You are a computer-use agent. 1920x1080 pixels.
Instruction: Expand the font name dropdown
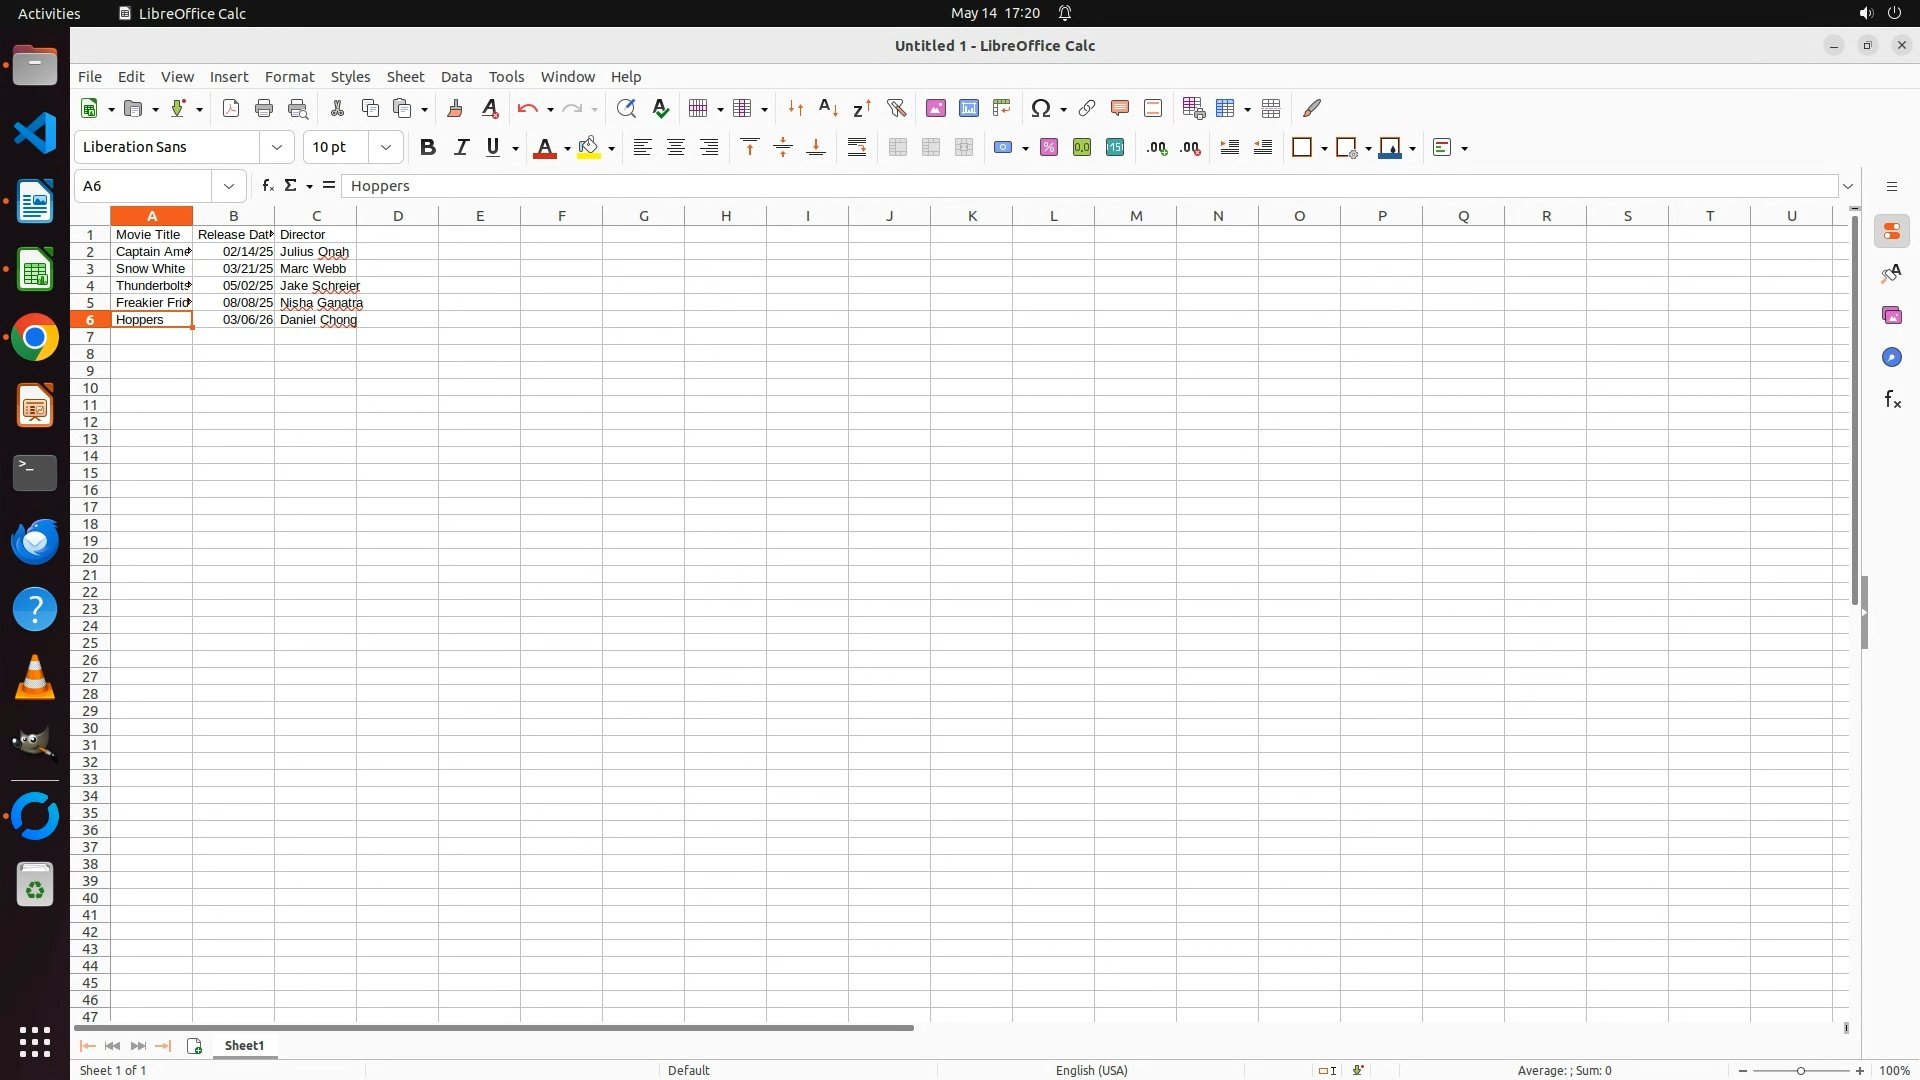(x=277, y=148)
